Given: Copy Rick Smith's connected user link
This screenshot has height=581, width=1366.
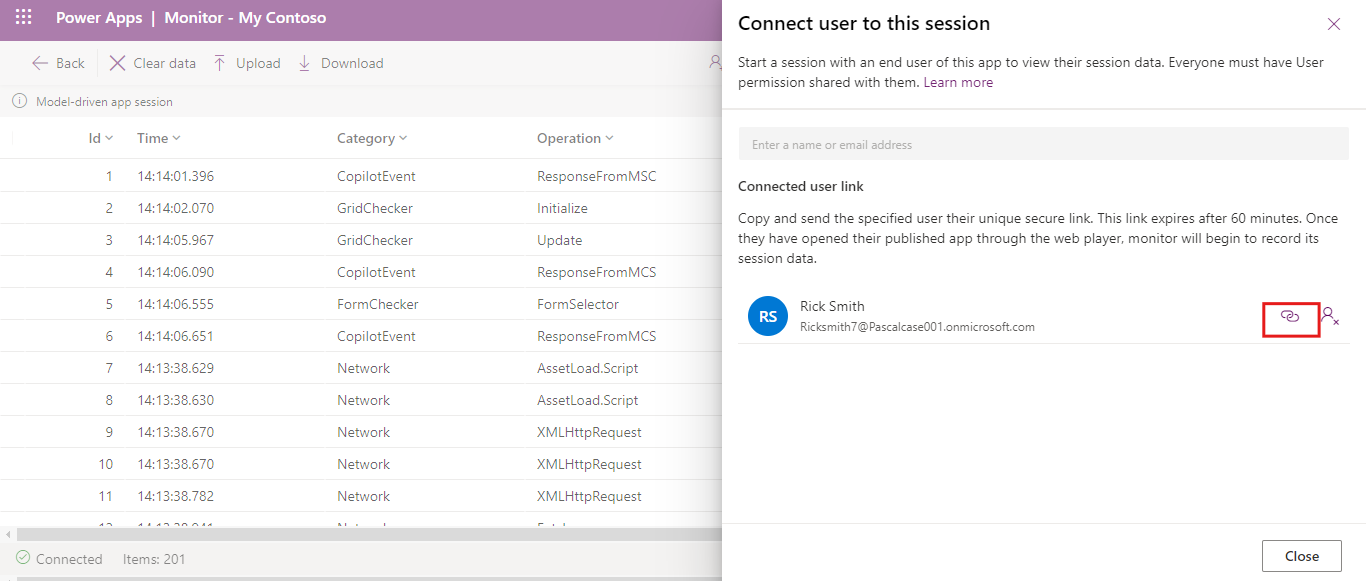Looking at the screenshot, I should (1290, 316).
